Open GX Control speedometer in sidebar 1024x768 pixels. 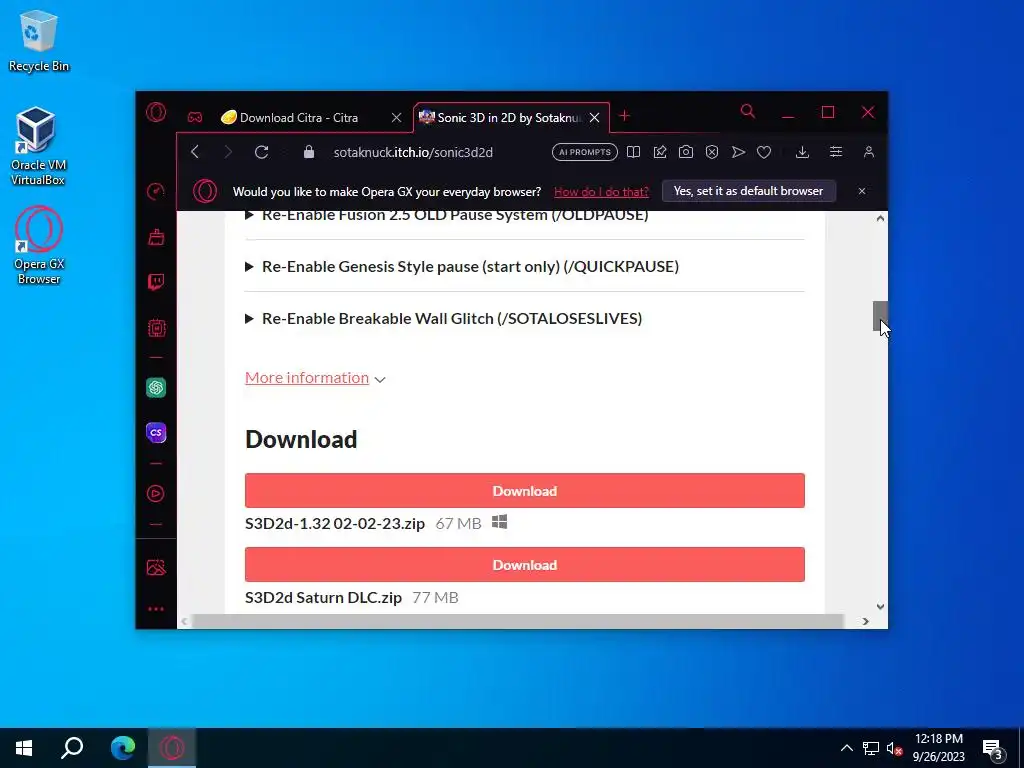pos(155,191)
